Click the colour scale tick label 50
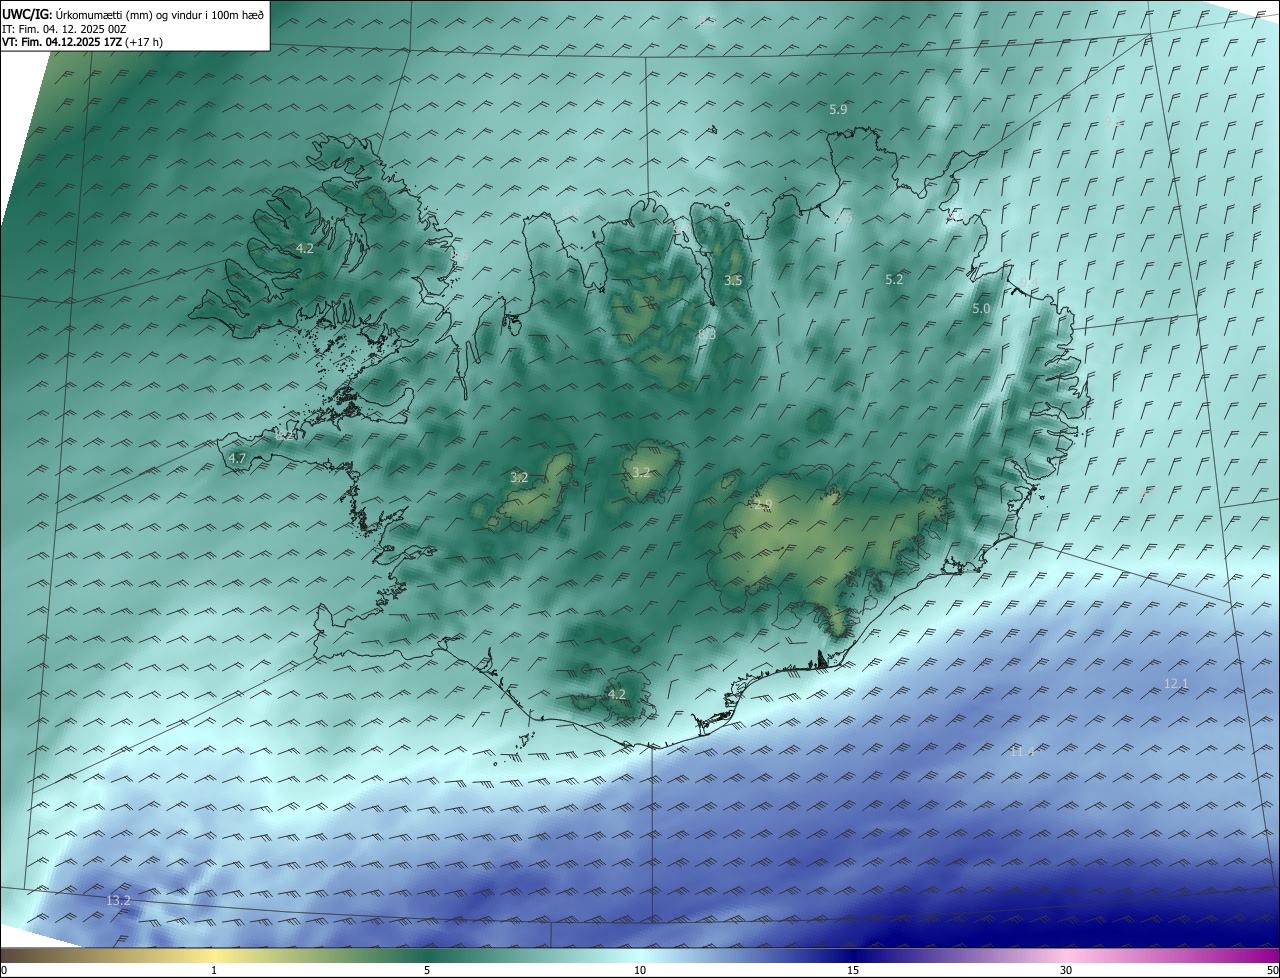 [x=1272, y=970]
